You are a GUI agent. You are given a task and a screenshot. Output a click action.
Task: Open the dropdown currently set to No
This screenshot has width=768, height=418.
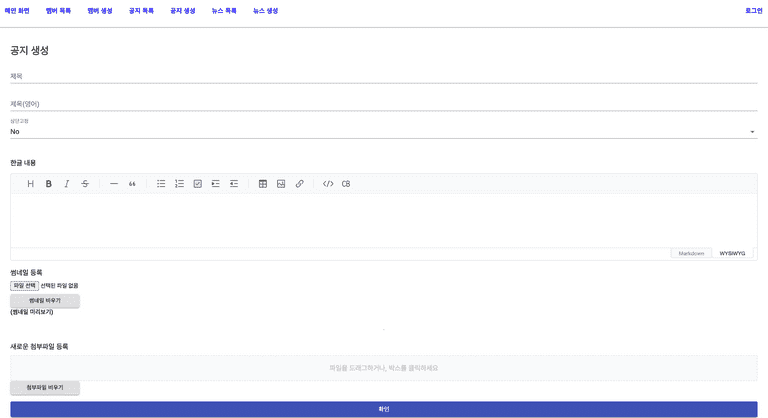[384, 131]
